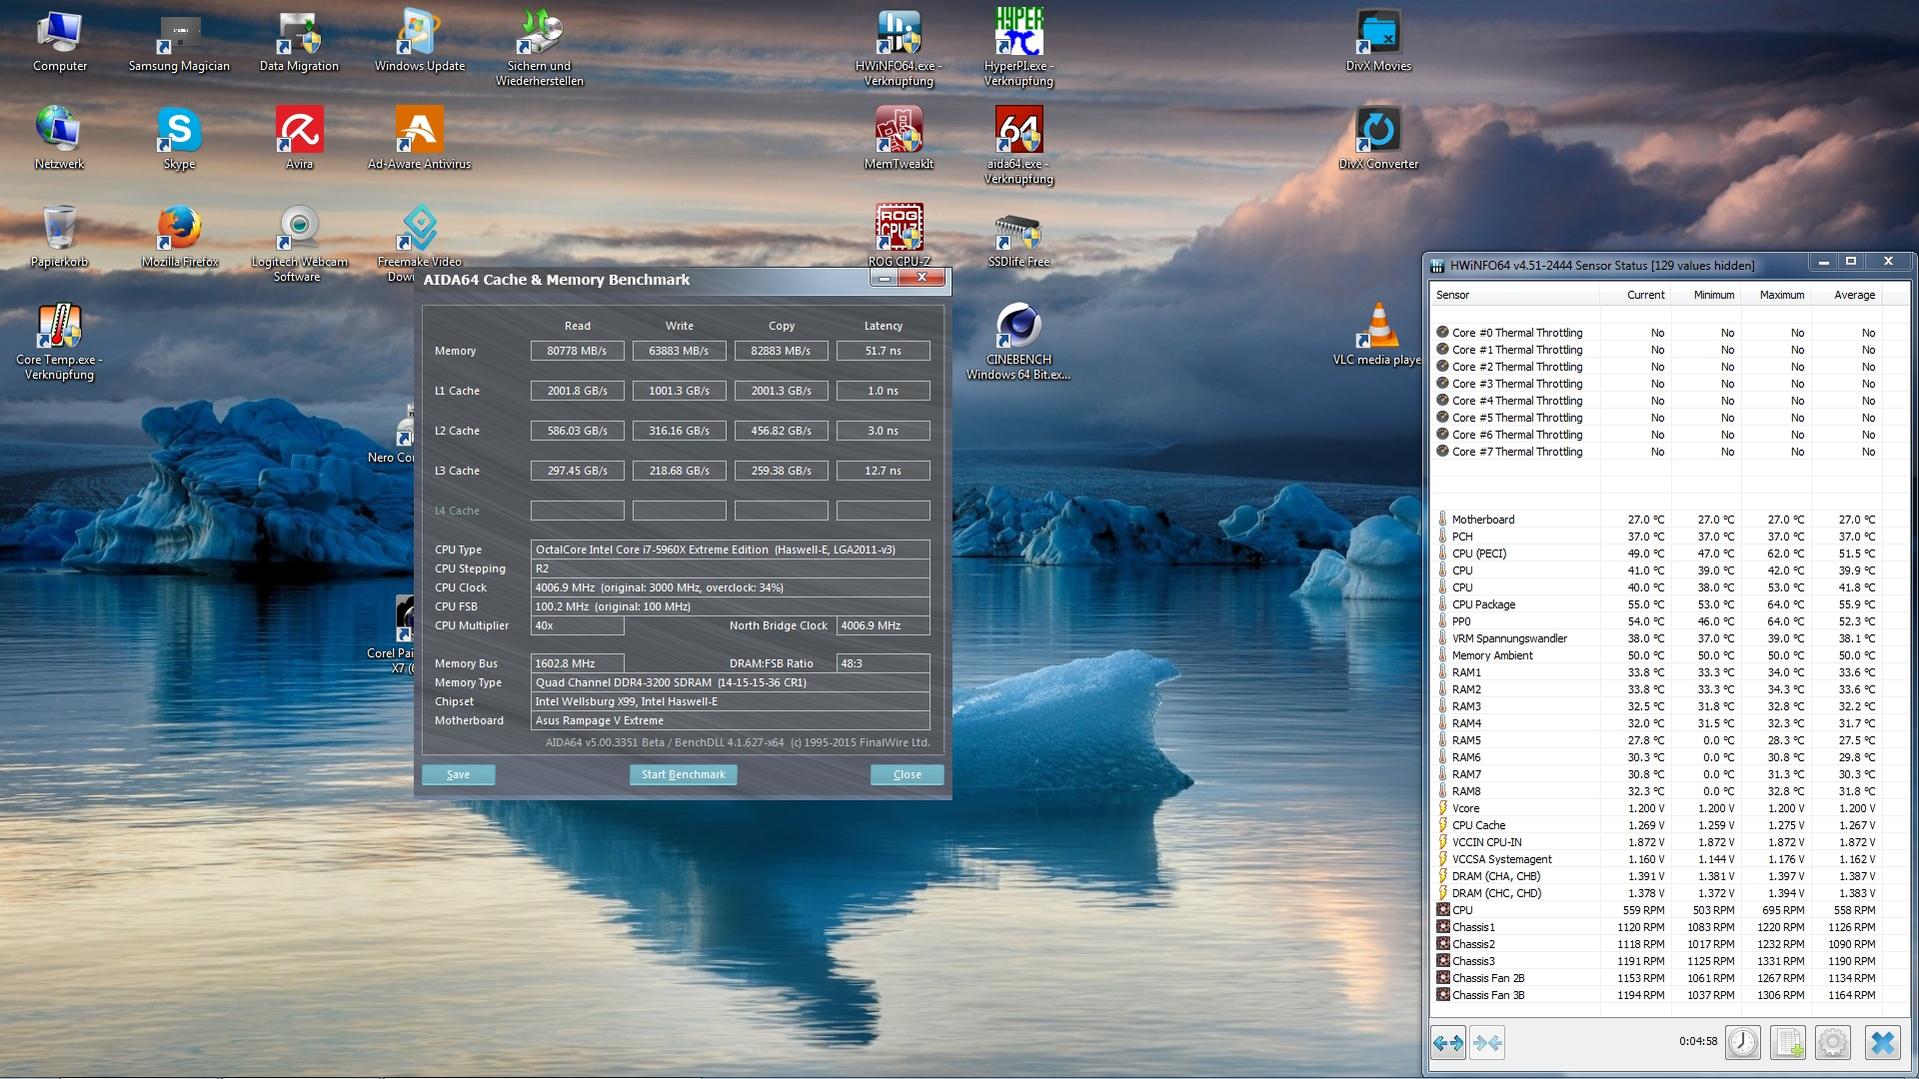Click the L1 Cache Read 2001.8 GB/s field
The image size is (1919, 1079).
pos(577,391)
